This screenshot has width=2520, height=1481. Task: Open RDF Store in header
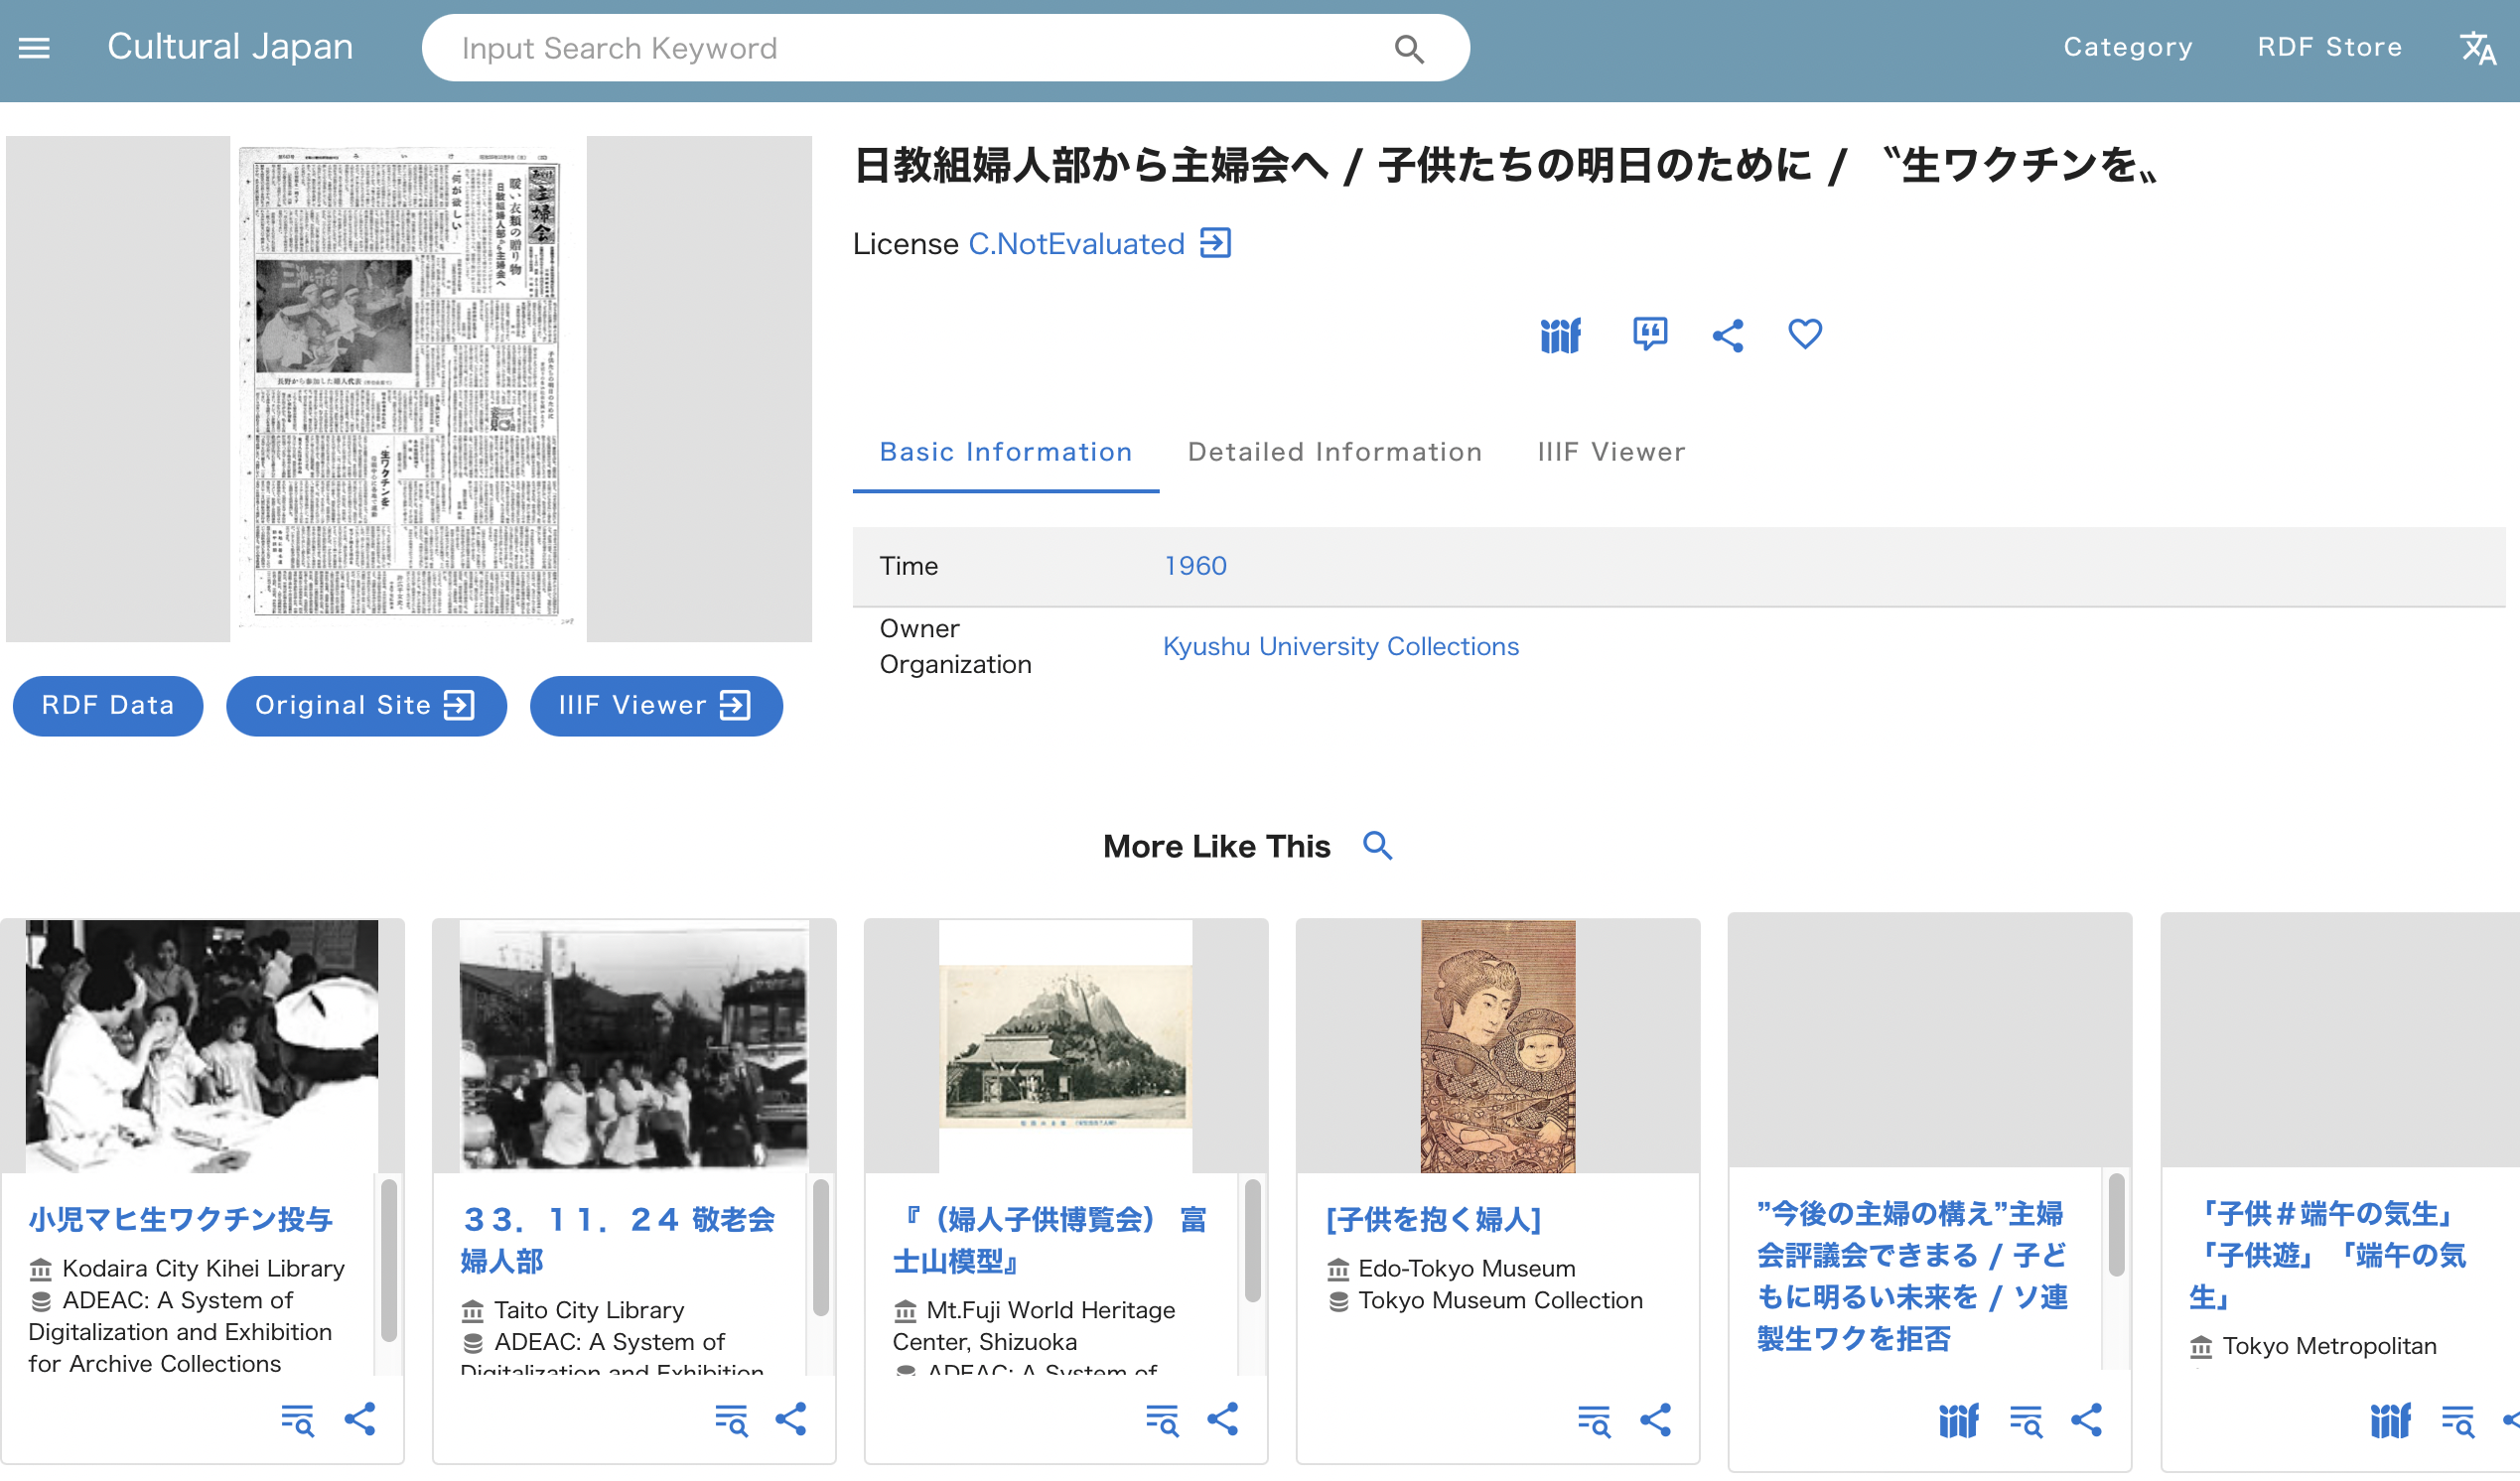coord(2329,47)
